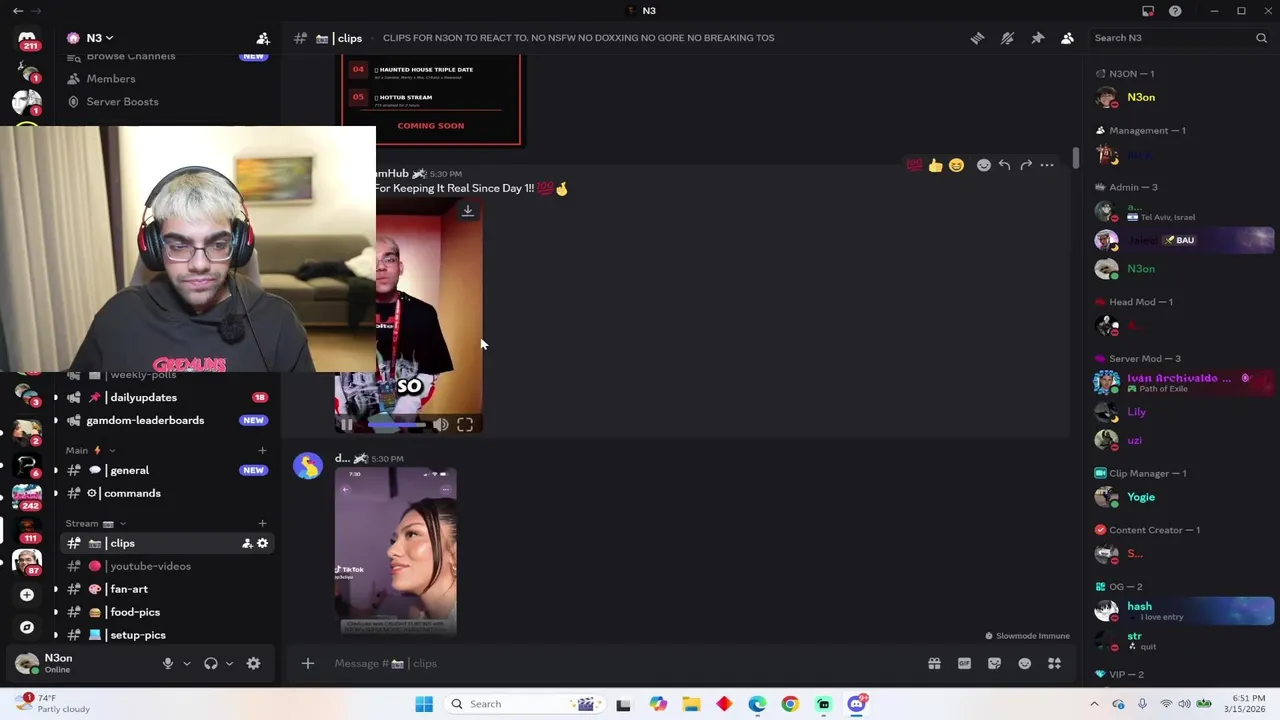
Task: Open Server Boosts
Action: pos(166,102)
